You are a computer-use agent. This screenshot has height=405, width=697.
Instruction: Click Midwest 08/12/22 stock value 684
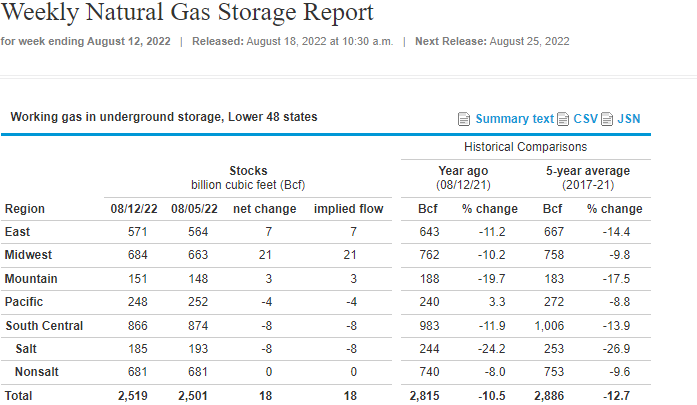[x=138, y=255]
